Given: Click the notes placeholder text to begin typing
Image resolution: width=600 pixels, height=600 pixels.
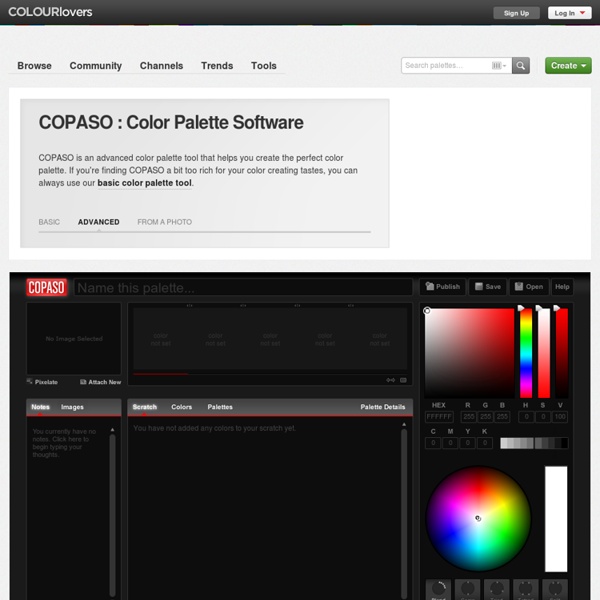Looking at the screenshot, I should pyautogui.click(x=64, y=443).
